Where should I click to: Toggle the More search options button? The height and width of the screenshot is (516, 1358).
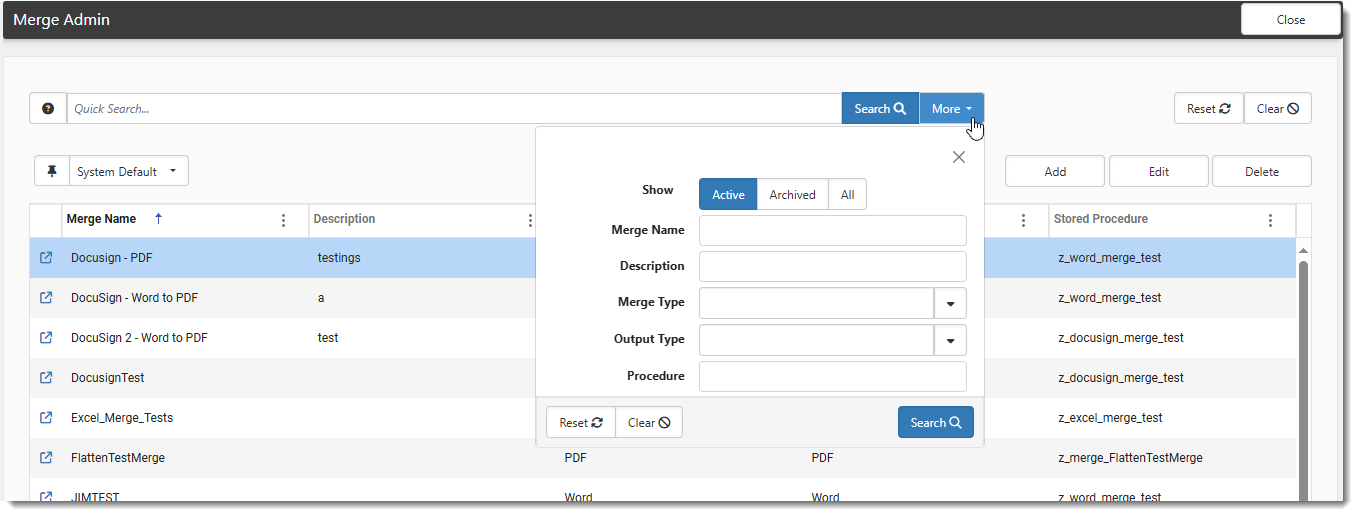tap(951, 109)
